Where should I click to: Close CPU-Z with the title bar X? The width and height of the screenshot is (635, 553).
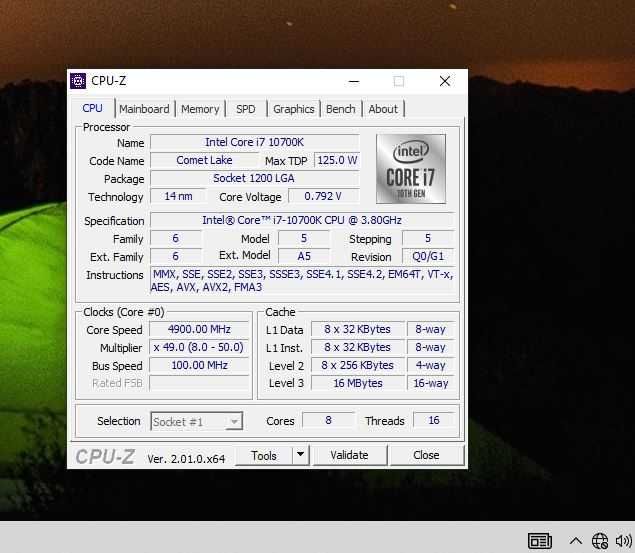445,81
